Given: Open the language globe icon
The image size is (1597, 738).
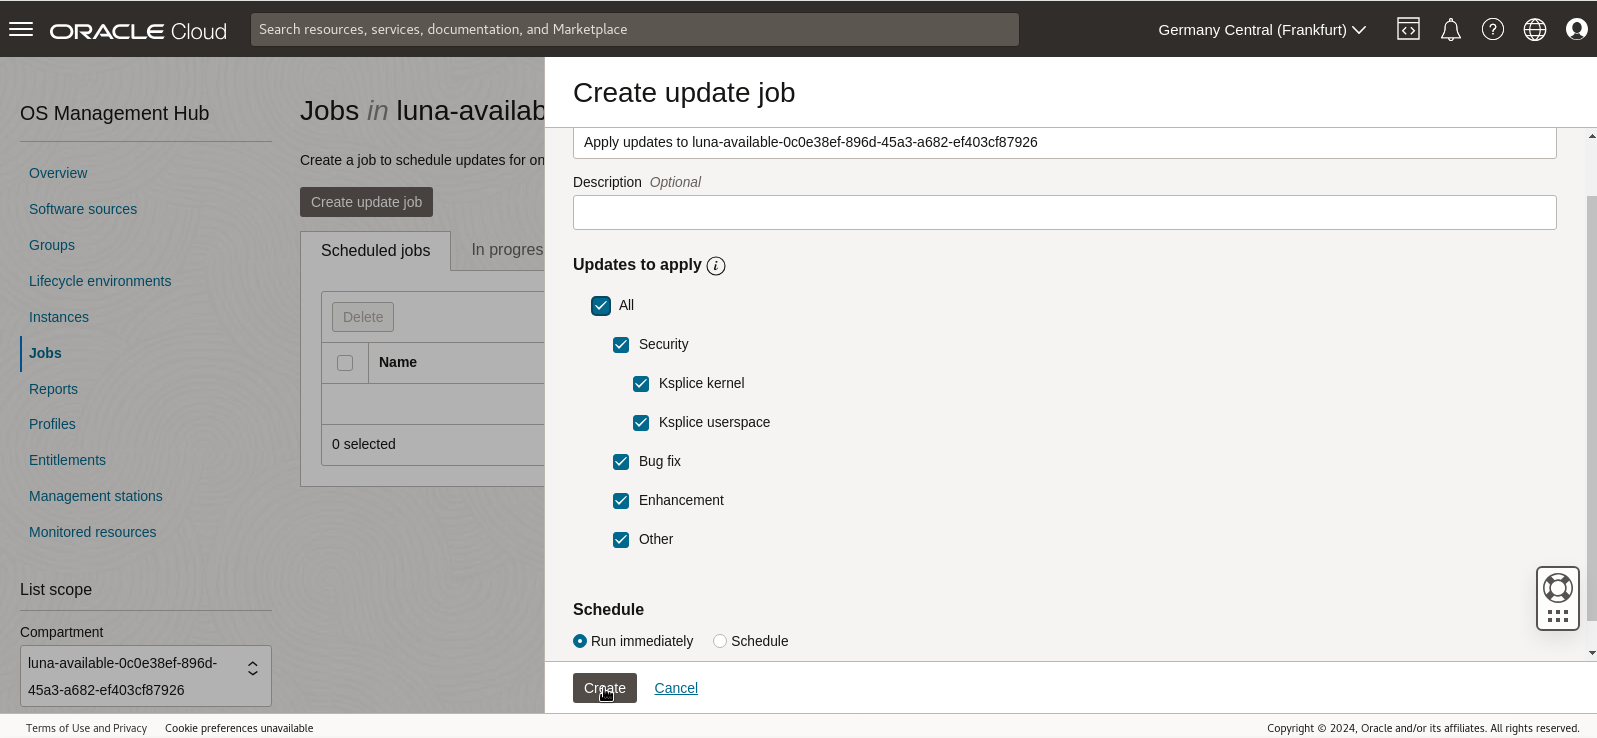Looking at the screenshot, I should click(x=1535, y=29).
